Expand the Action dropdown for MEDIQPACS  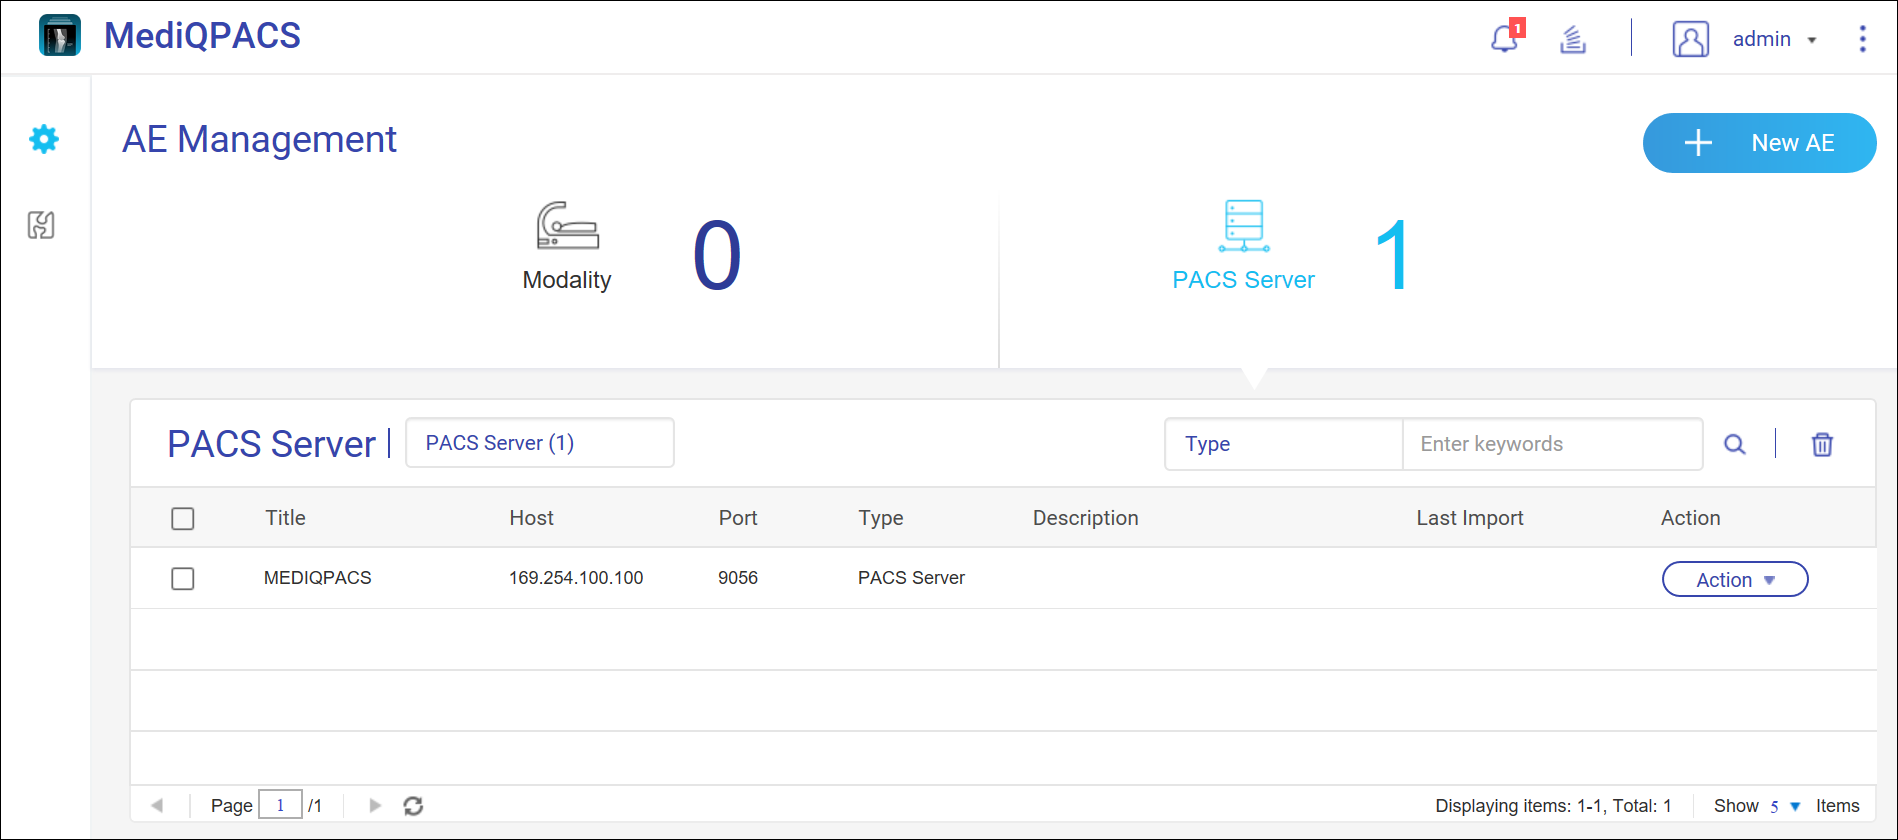tap(1735, 580)
